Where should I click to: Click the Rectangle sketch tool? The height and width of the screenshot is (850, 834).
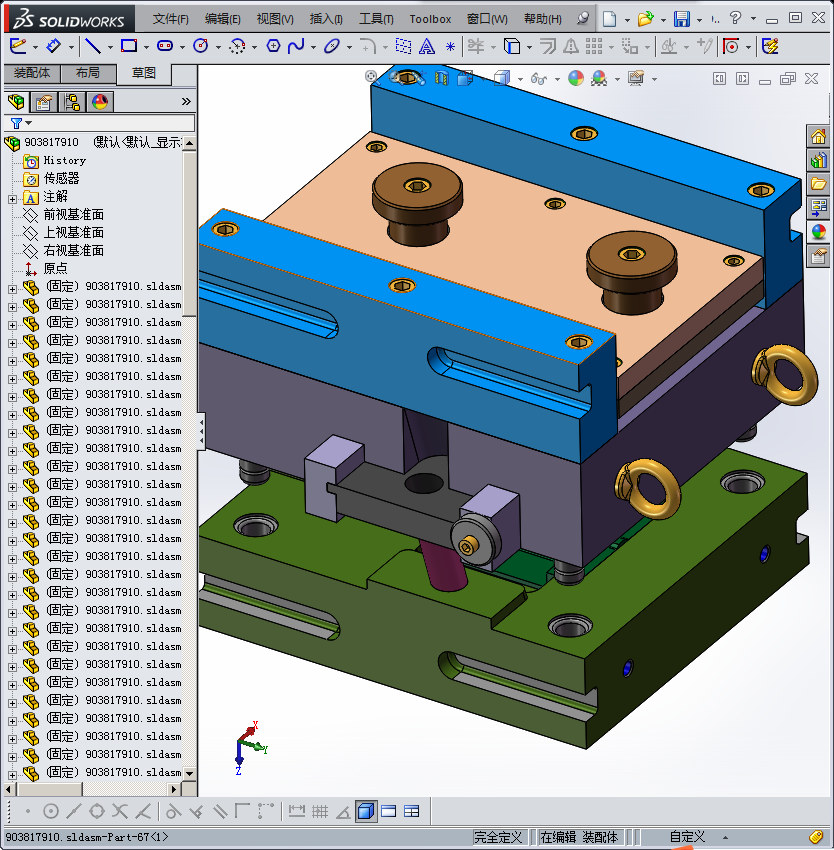point(128,46)
